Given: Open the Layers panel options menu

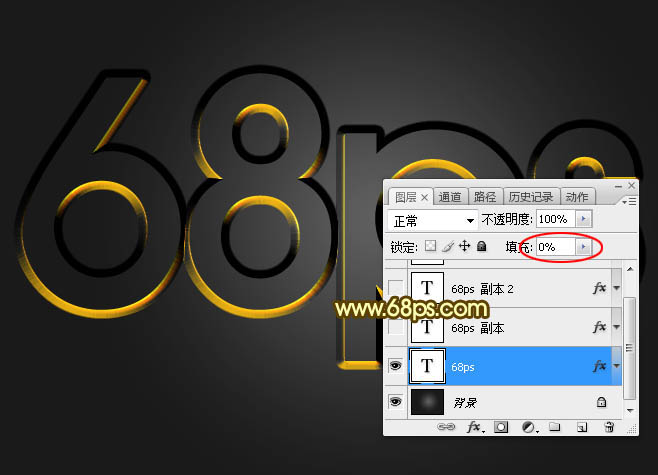Looking at the screenshot, I should [629, 202].
